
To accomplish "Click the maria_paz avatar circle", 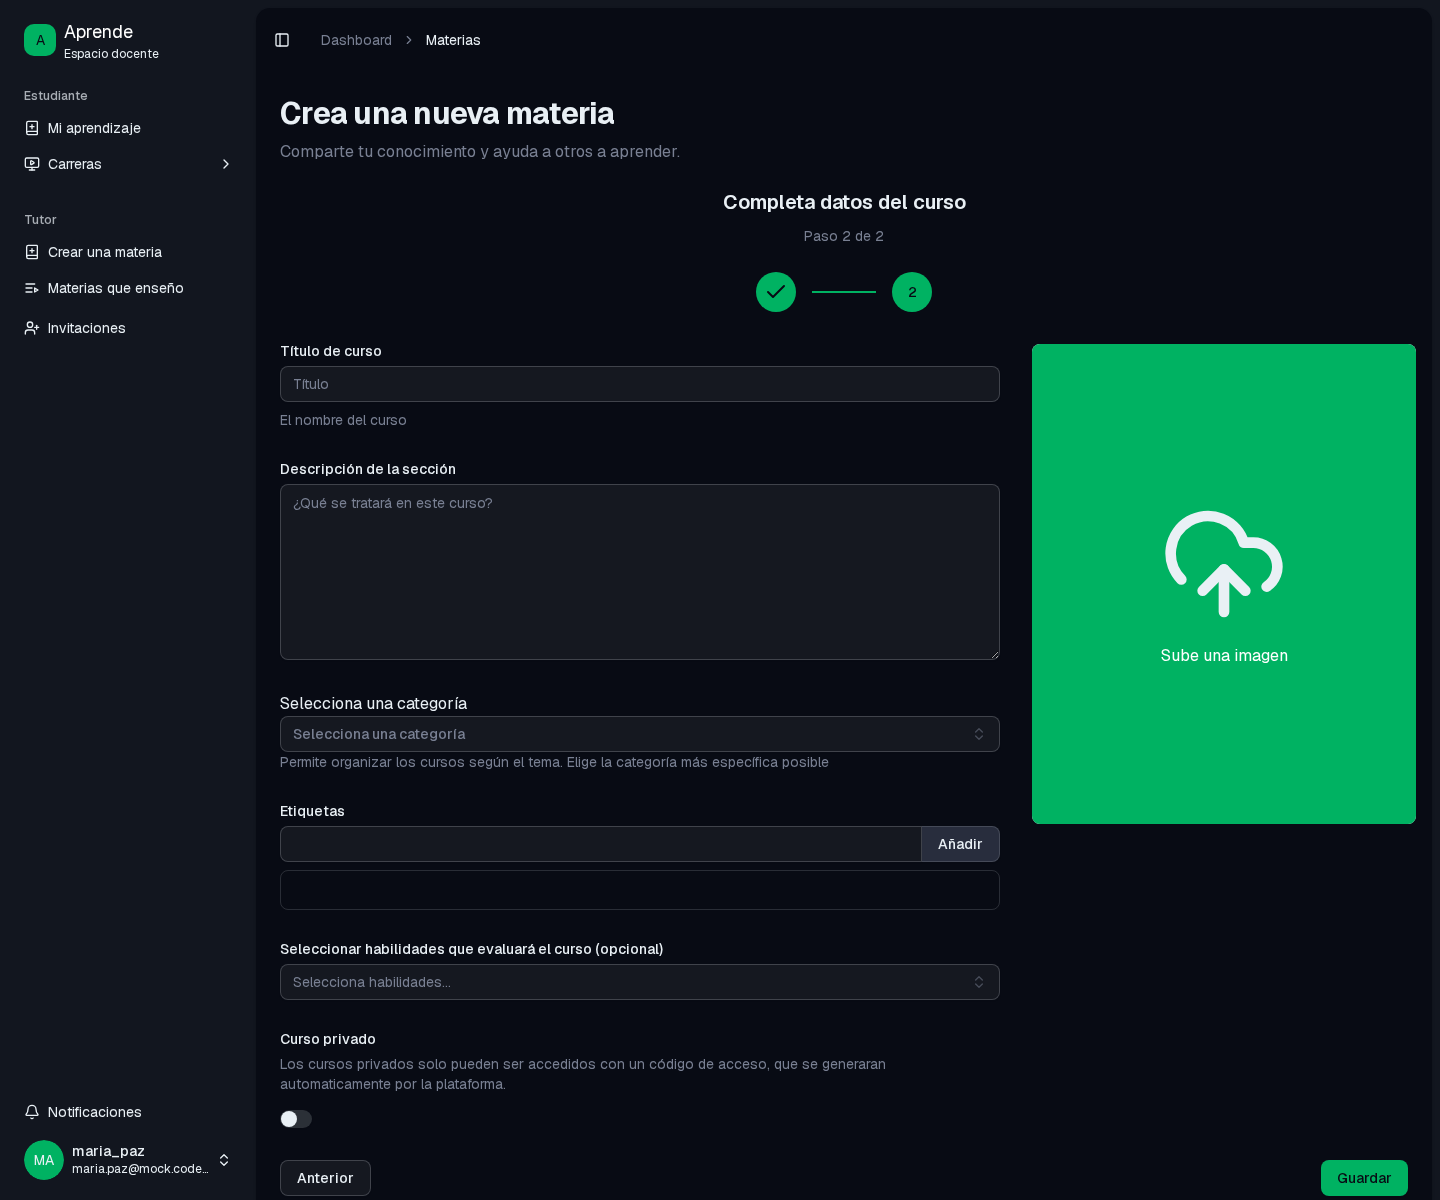I will pos(44,1160).
